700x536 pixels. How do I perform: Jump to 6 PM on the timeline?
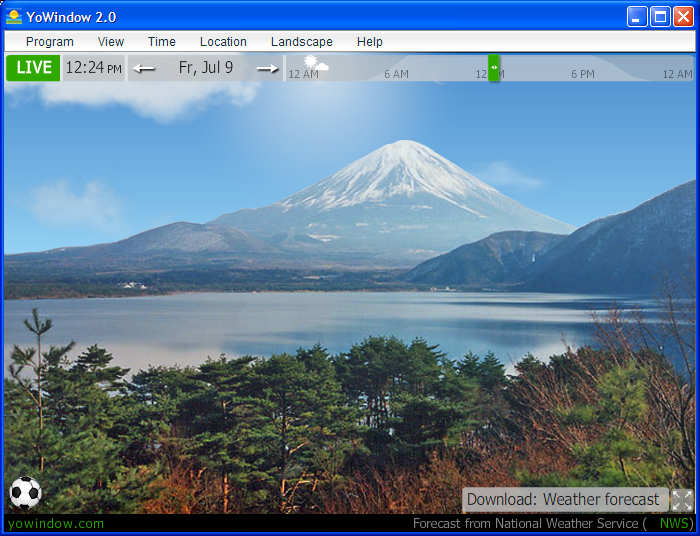click(x=582, y=74)
